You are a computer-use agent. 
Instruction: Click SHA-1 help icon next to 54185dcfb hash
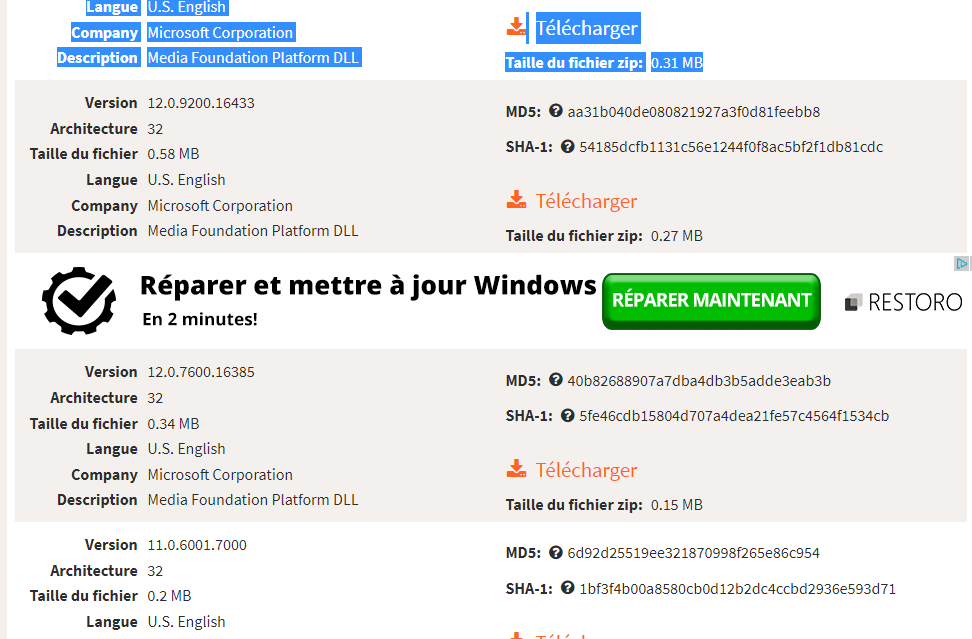[x=567, y=146]
